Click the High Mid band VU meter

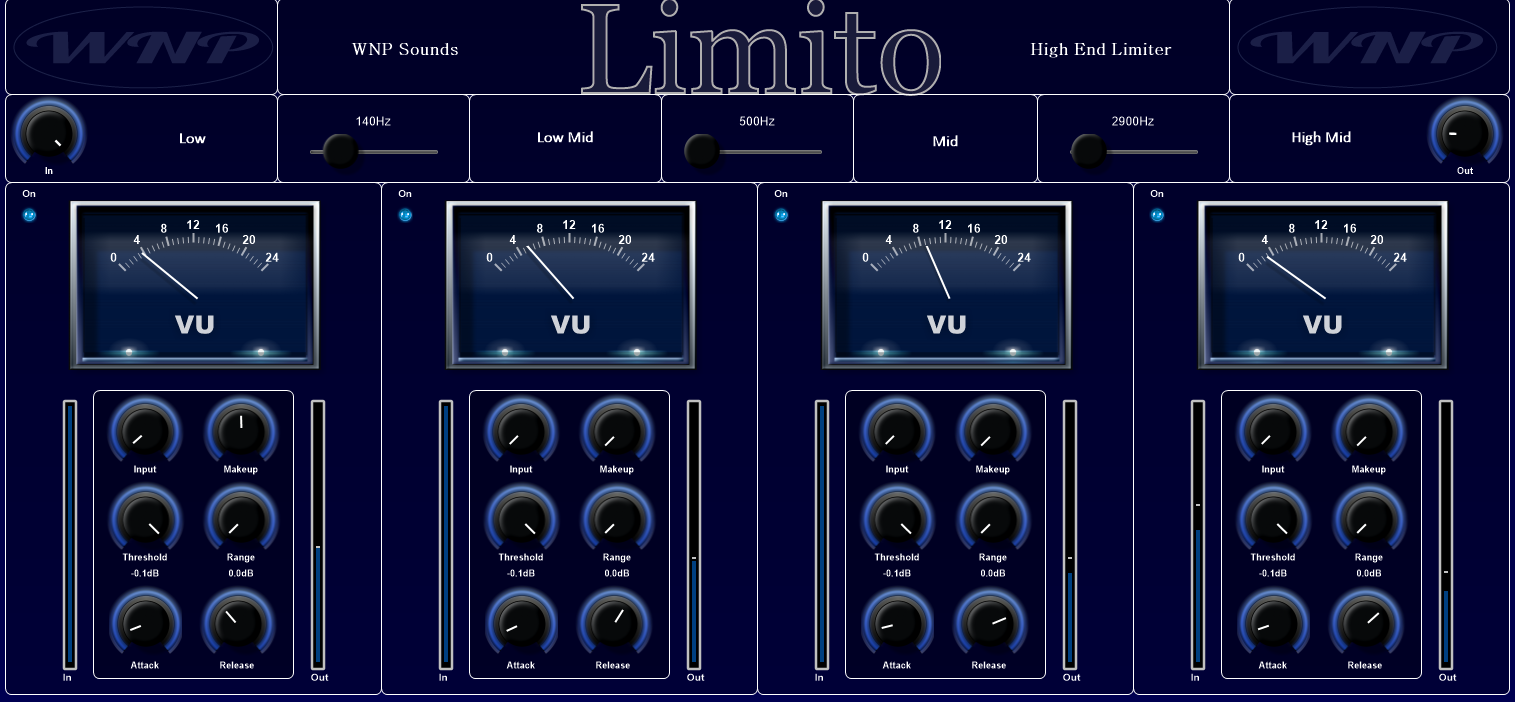tap(1322, 285)
